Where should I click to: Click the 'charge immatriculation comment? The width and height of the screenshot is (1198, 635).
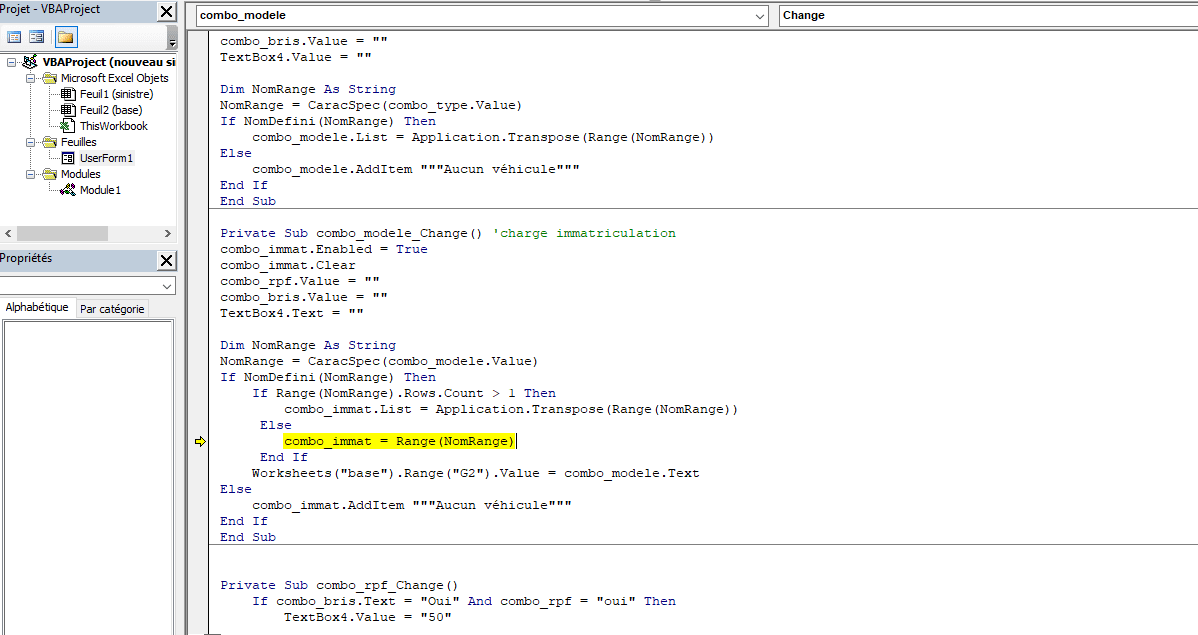click(584, 233)
